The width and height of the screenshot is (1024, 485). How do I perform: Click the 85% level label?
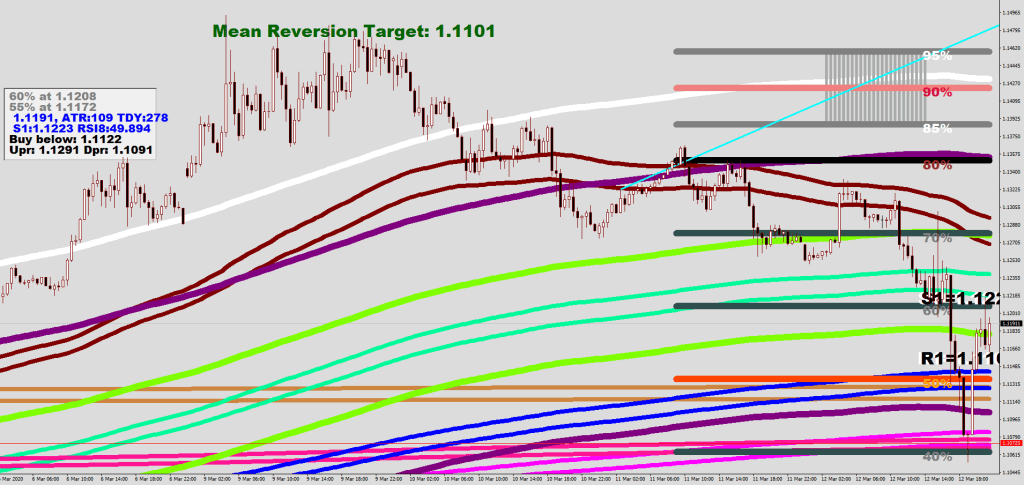(936, 128)
